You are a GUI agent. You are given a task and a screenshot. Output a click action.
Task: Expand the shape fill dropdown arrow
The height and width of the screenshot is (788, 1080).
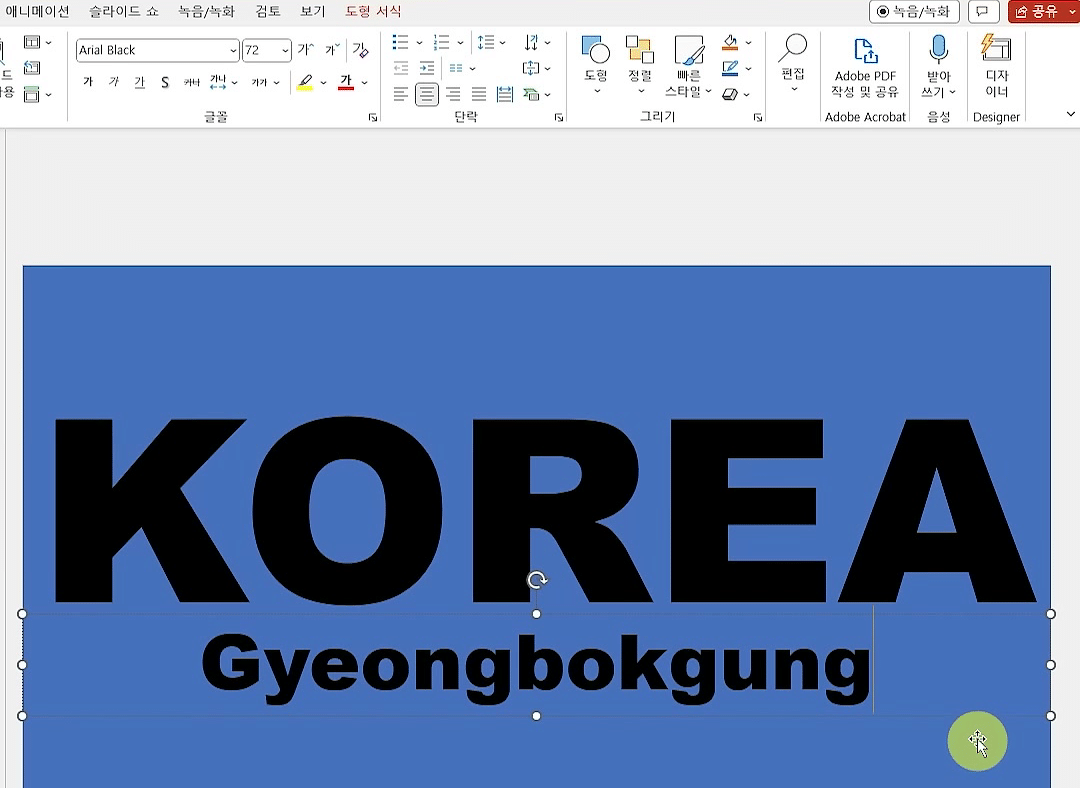[x=749, y=43]
